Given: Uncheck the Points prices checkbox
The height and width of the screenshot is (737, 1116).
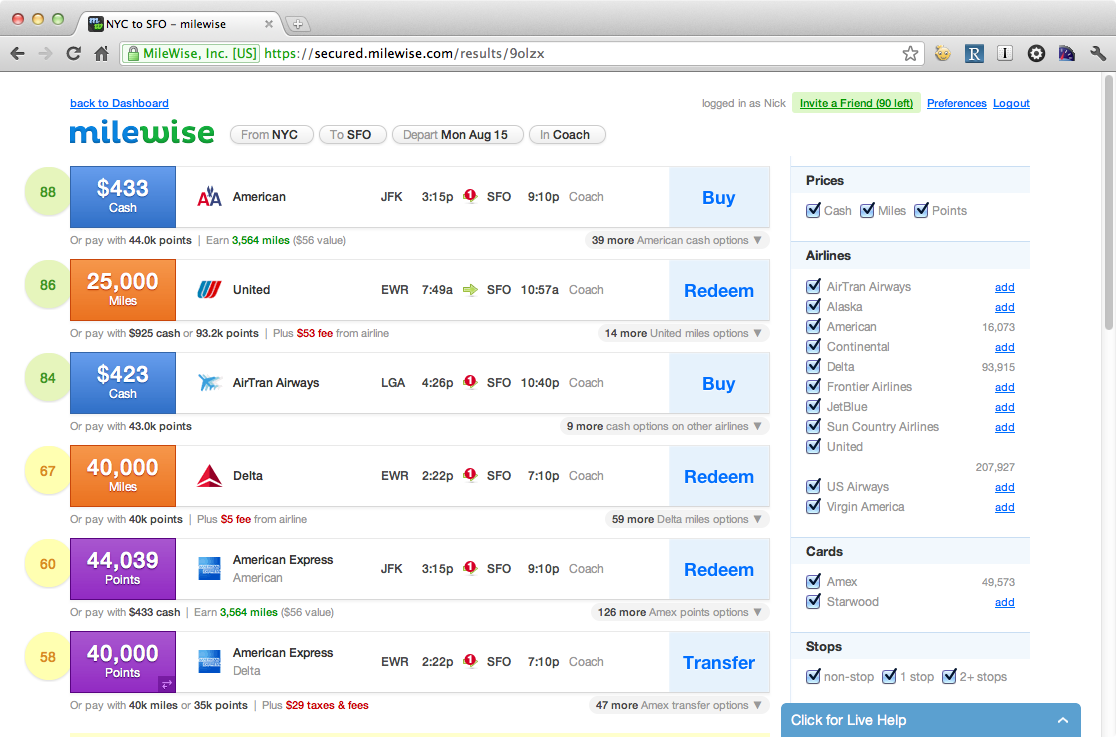Looking at the screenshot, I should [x=921, y=211].
